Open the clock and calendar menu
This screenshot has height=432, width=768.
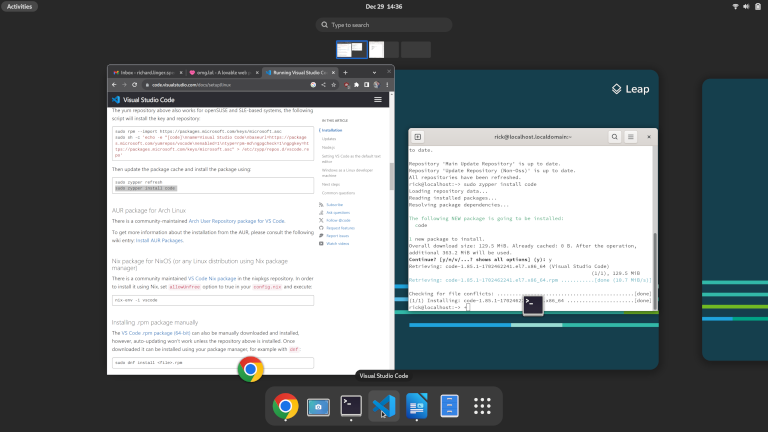click(x=384, y=6)
